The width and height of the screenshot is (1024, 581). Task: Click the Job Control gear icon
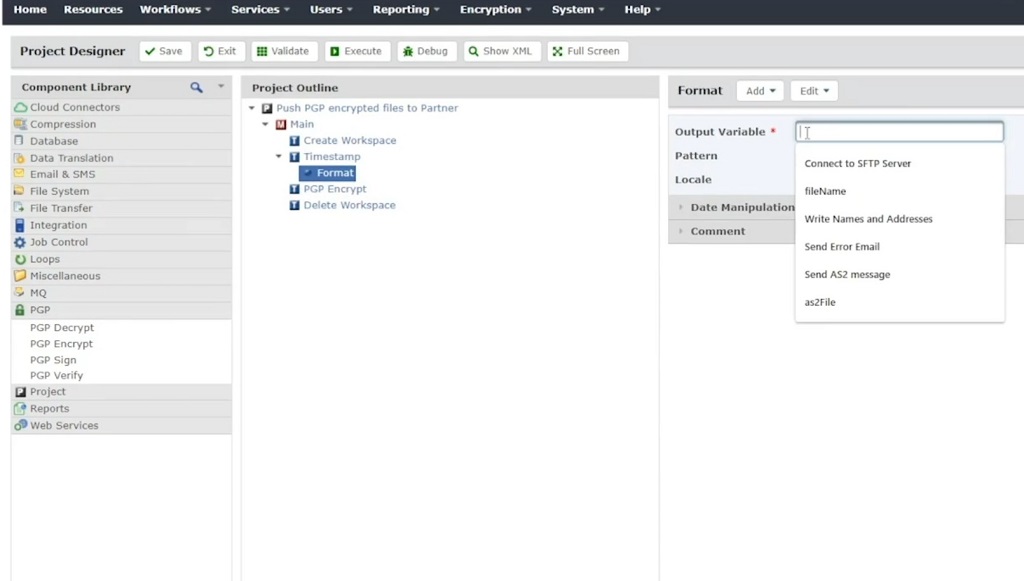coord(20,242)
